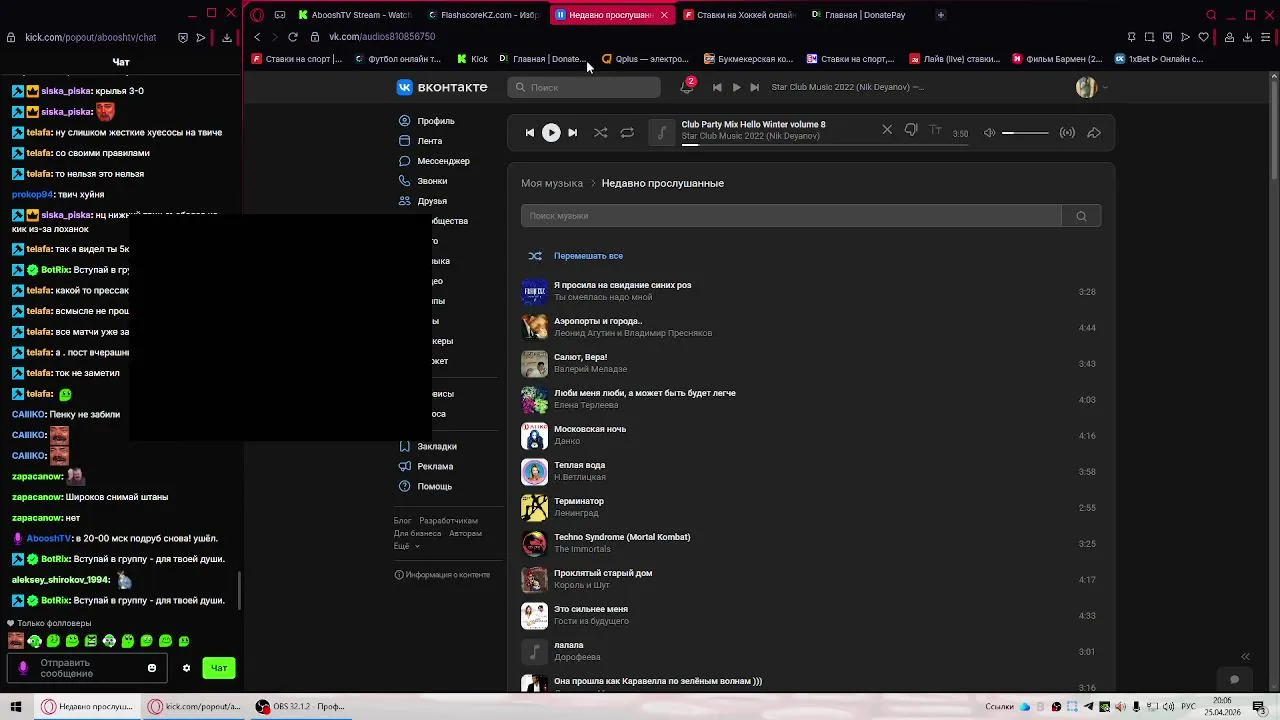Click the music search magnifier button
The height and width of the screenshot is (720, 1280).
pyautogui.click(x=1081, y=216)
